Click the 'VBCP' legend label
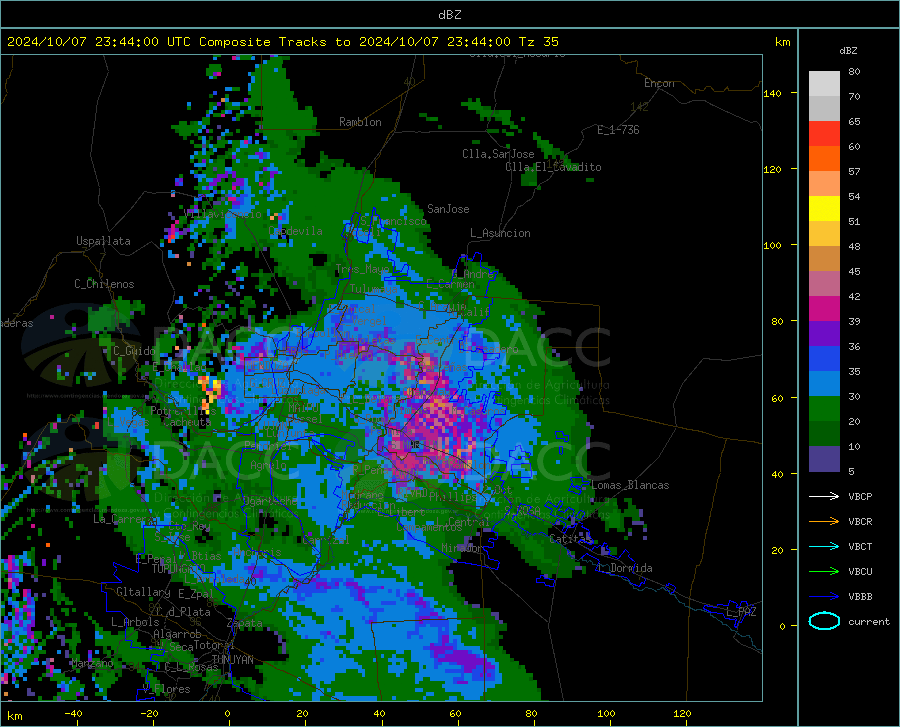The image size is (900, 727). (x=860, y=496)
